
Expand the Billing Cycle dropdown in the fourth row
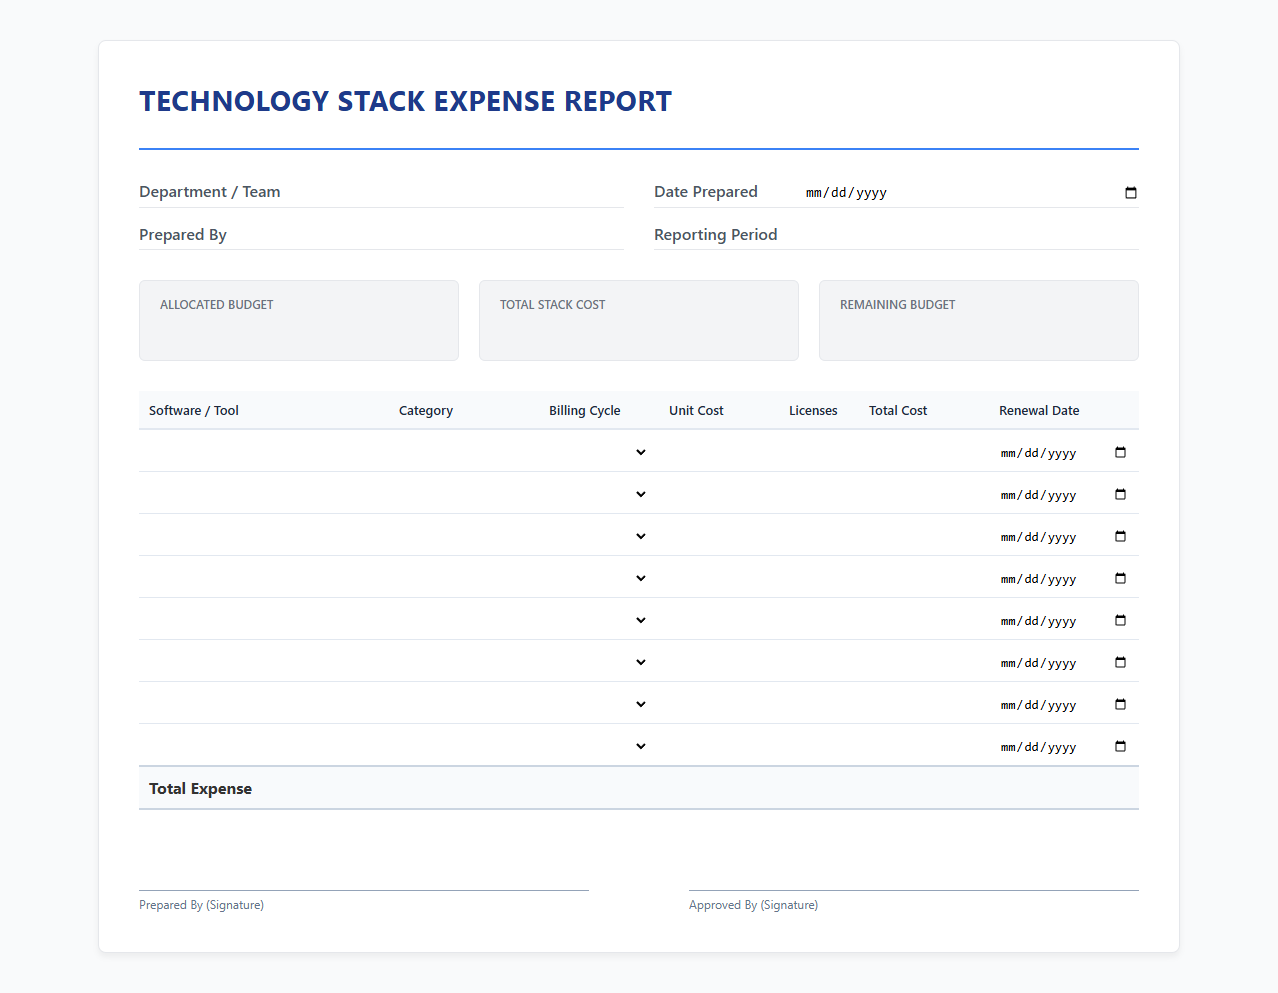click(599, 578)
